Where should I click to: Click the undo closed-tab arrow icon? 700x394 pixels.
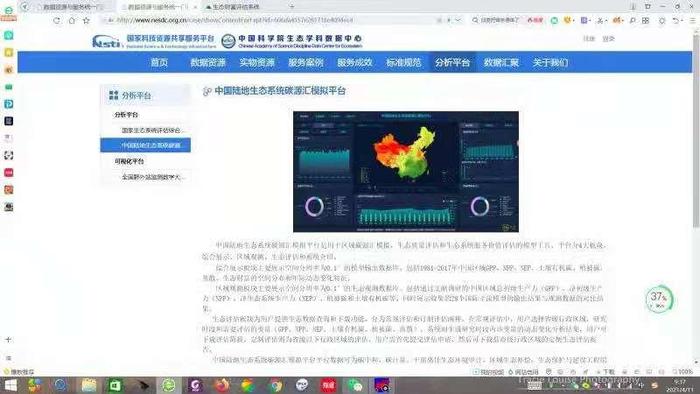677,20
